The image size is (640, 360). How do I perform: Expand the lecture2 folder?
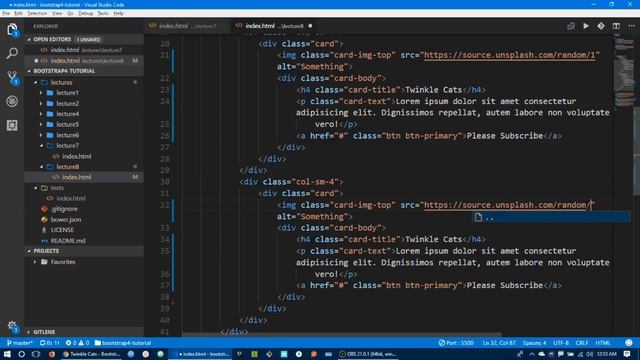(x=41, y=103)
